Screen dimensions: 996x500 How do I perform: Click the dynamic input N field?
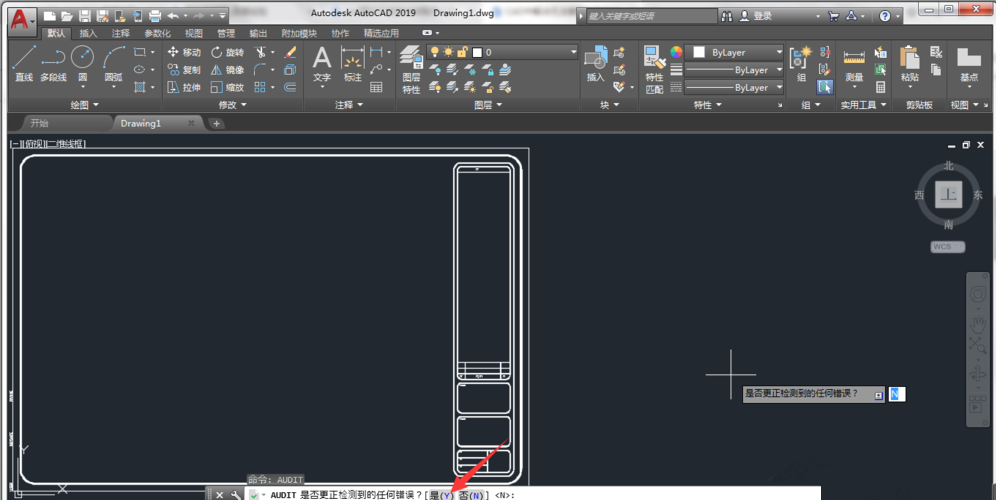[x=897, y=395]
